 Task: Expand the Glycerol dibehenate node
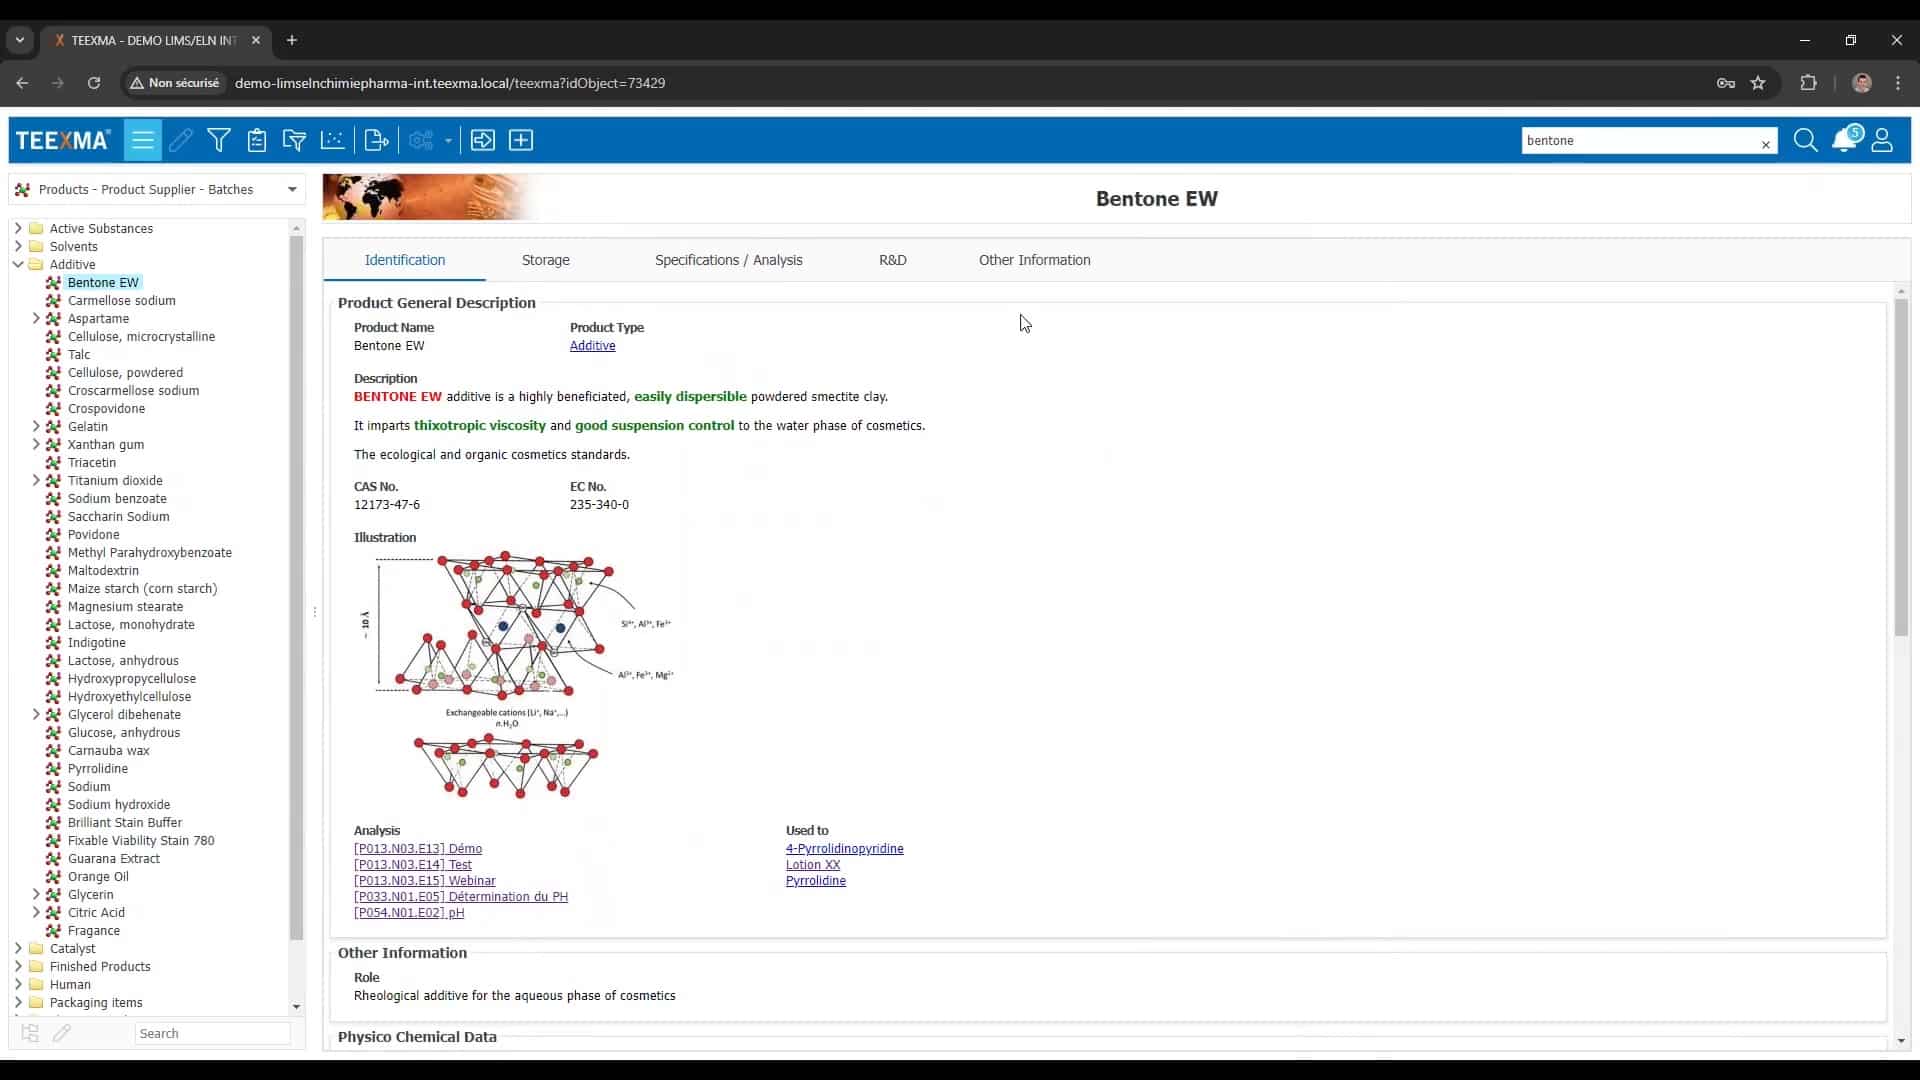coord(36,714)
